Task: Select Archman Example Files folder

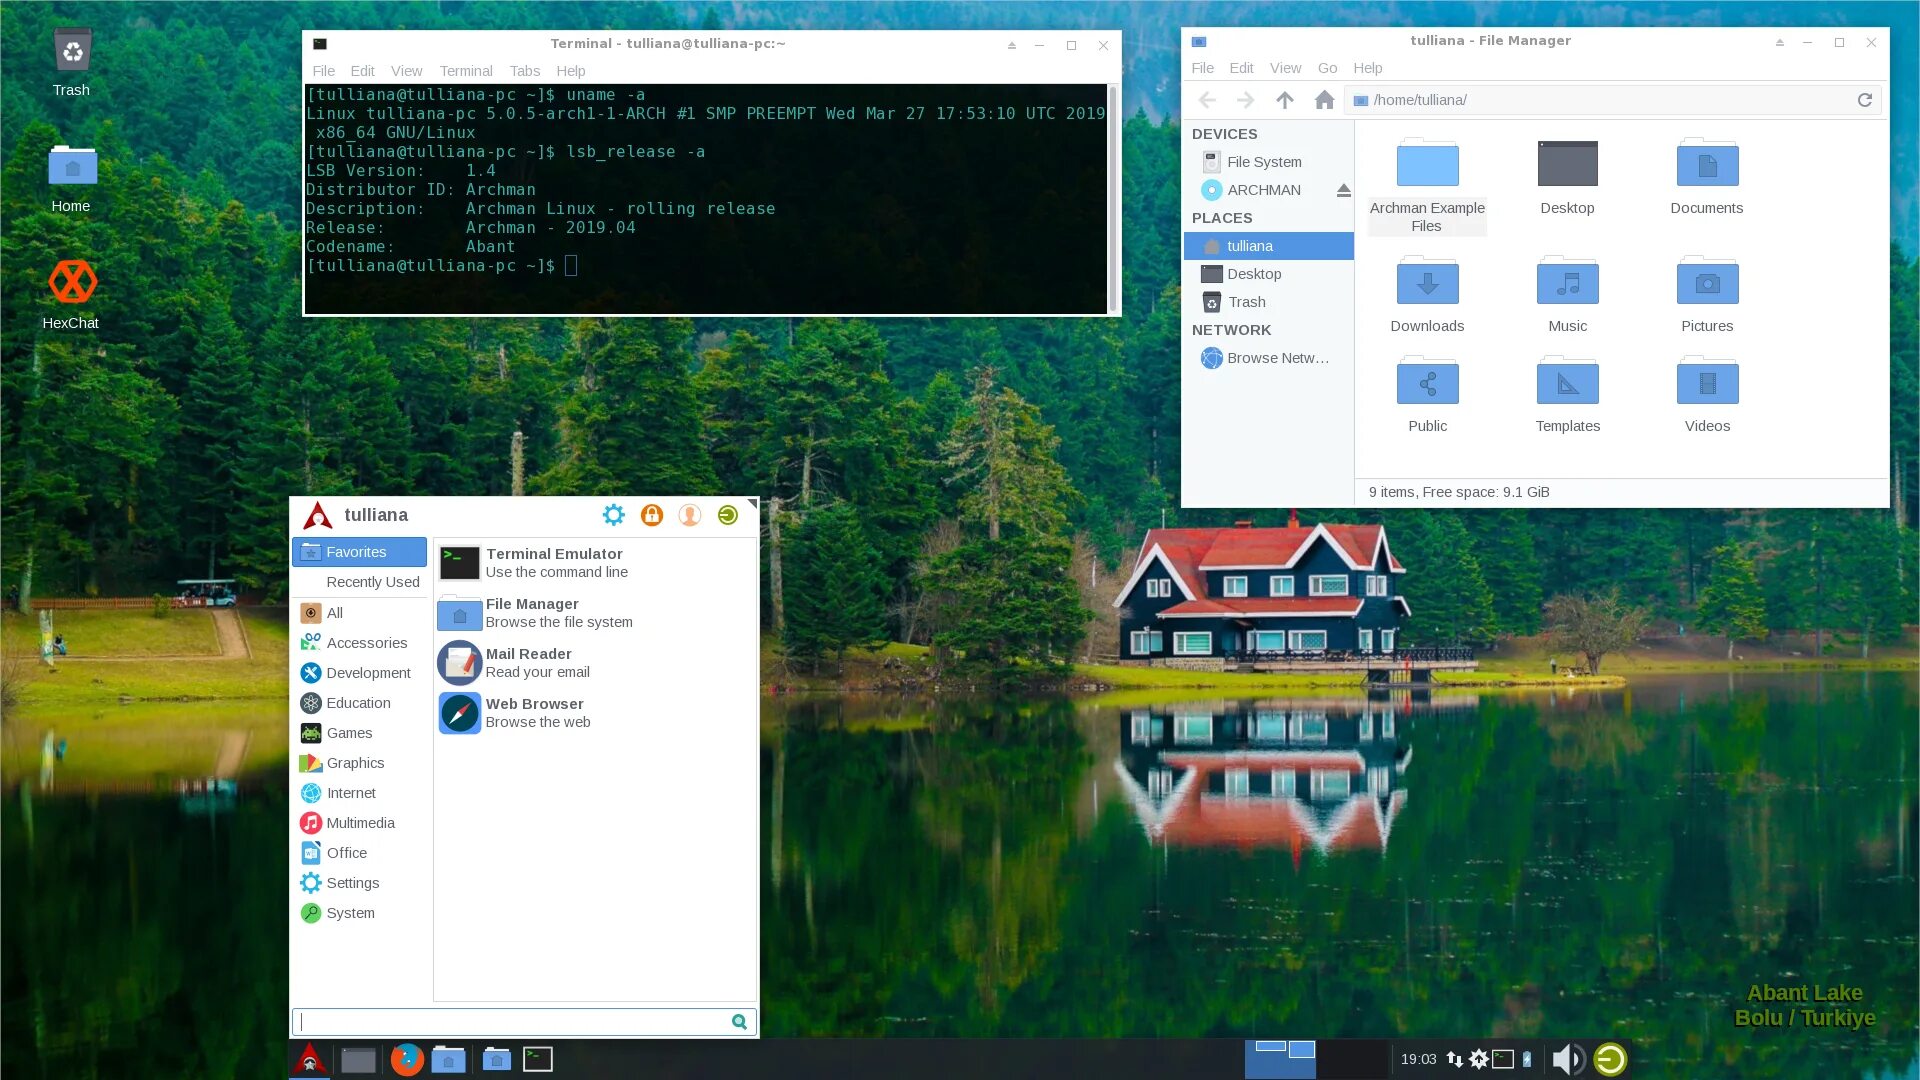Action: (1427, 187)
